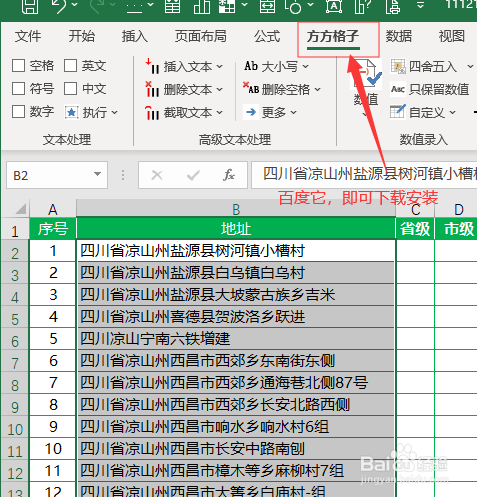This screenshot has width=477, height=497.
Task: Click the 地址 header cell
Action: point(236,229)
